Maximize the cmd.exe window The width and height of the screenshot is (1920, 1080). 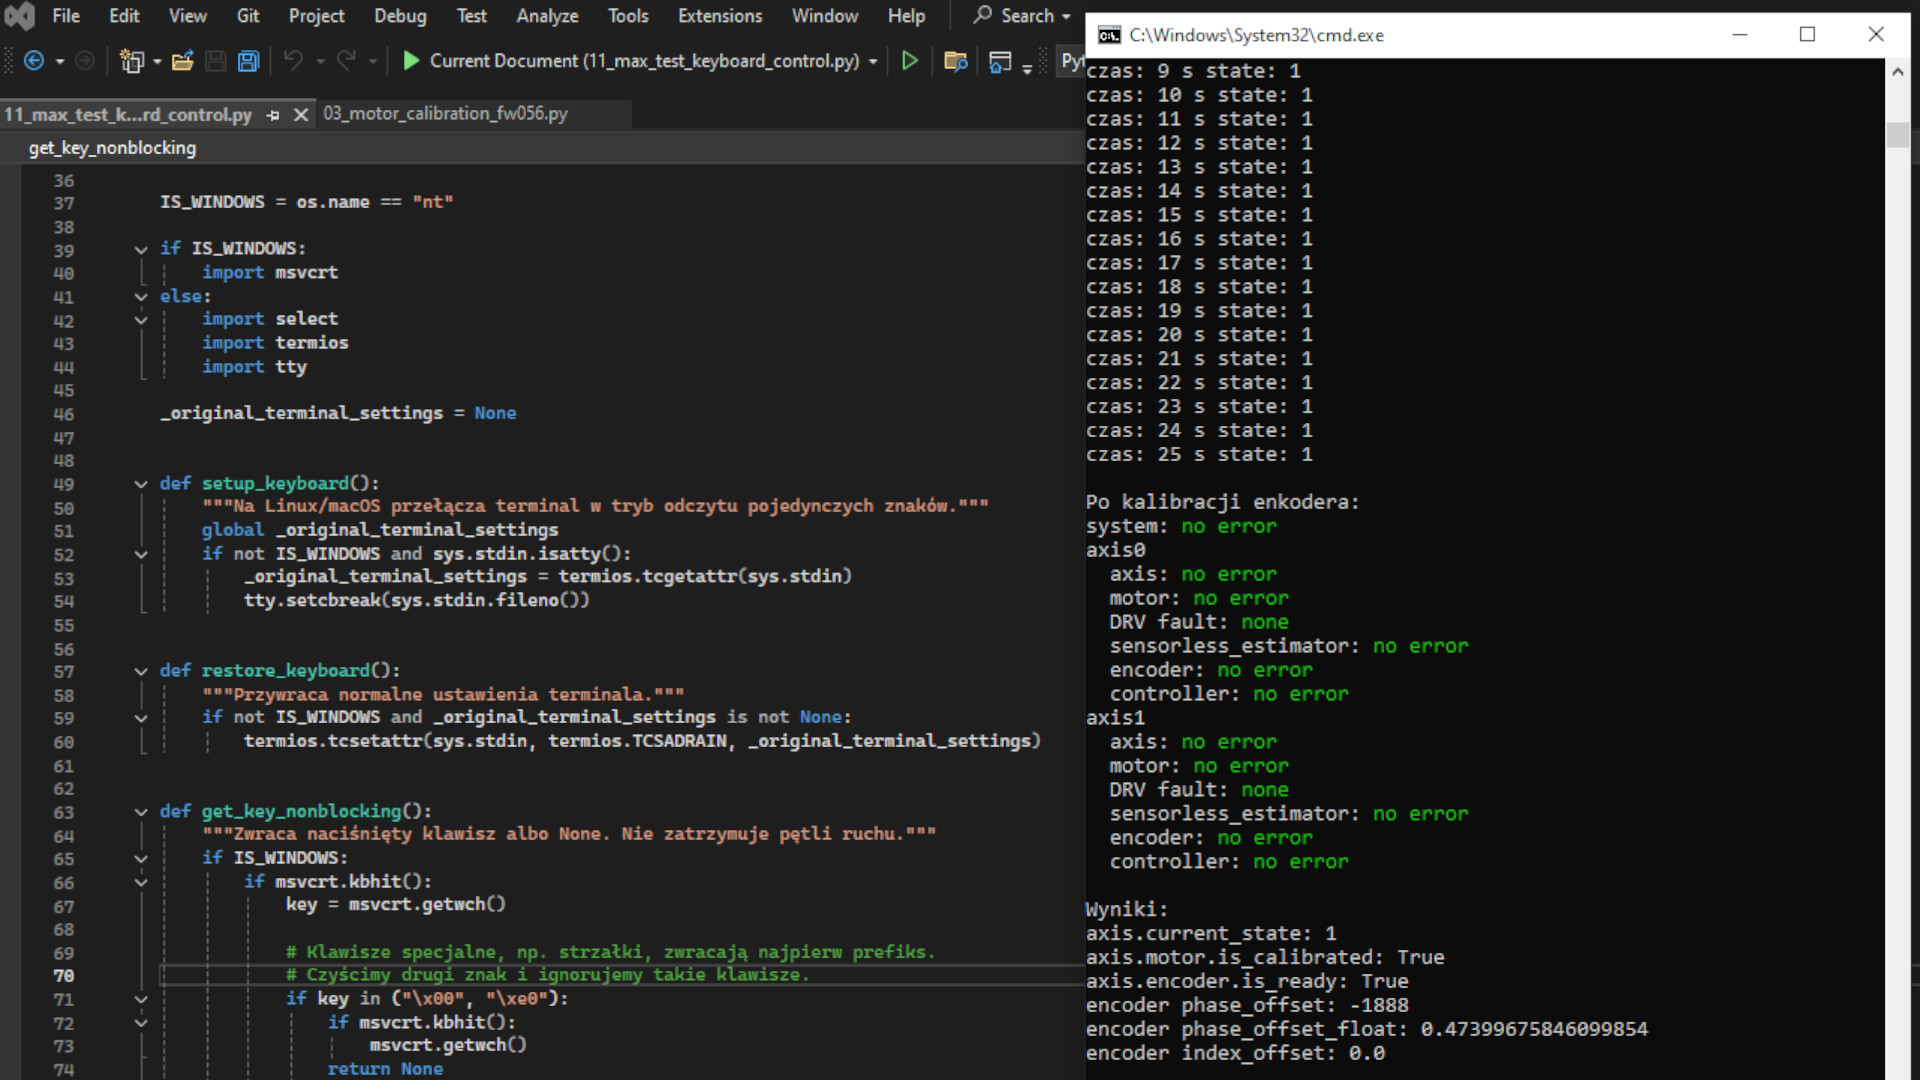1807,35
